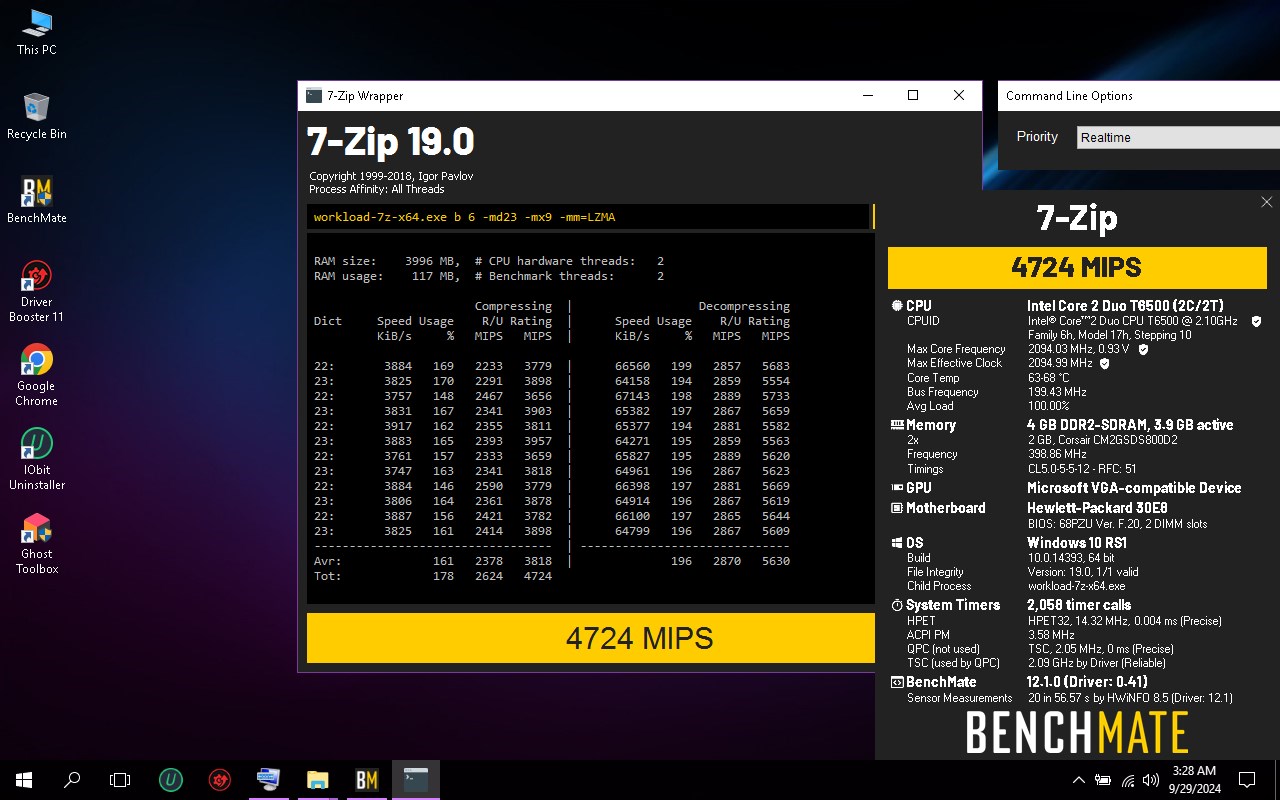Screen dimensions: 1280x800
Task: Launch Google Chrome desktop shortcut
Action: [x=36, y=375]
